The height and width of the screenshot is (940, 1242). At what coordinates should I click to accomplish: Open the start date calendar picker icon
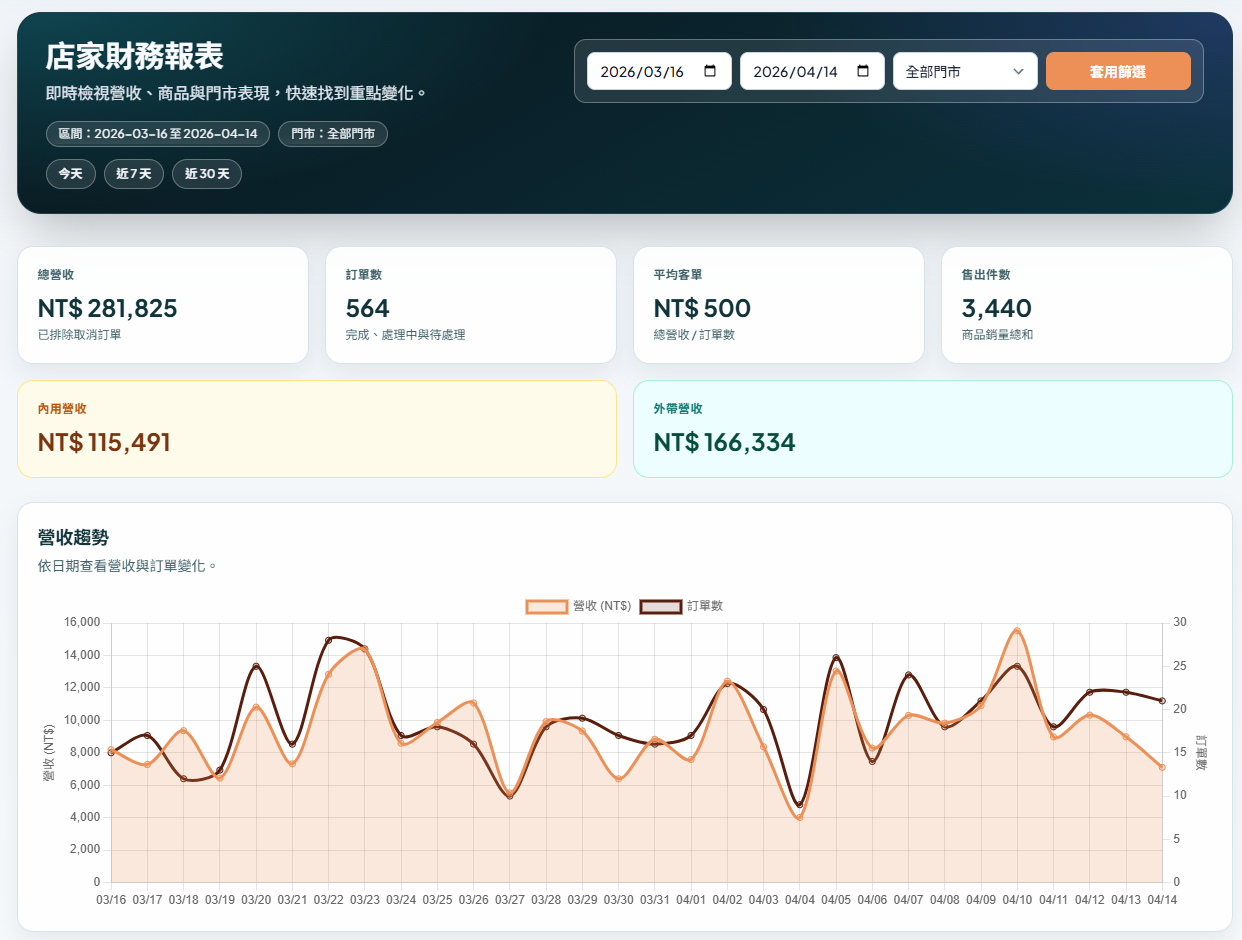(x=710, y=71)
